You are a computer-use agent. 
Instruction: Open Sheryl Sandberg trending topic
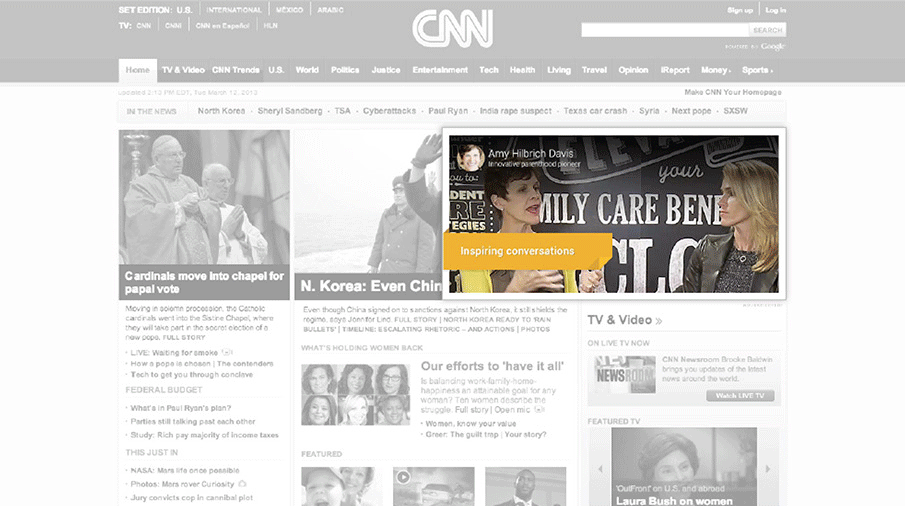coord(290,111)
